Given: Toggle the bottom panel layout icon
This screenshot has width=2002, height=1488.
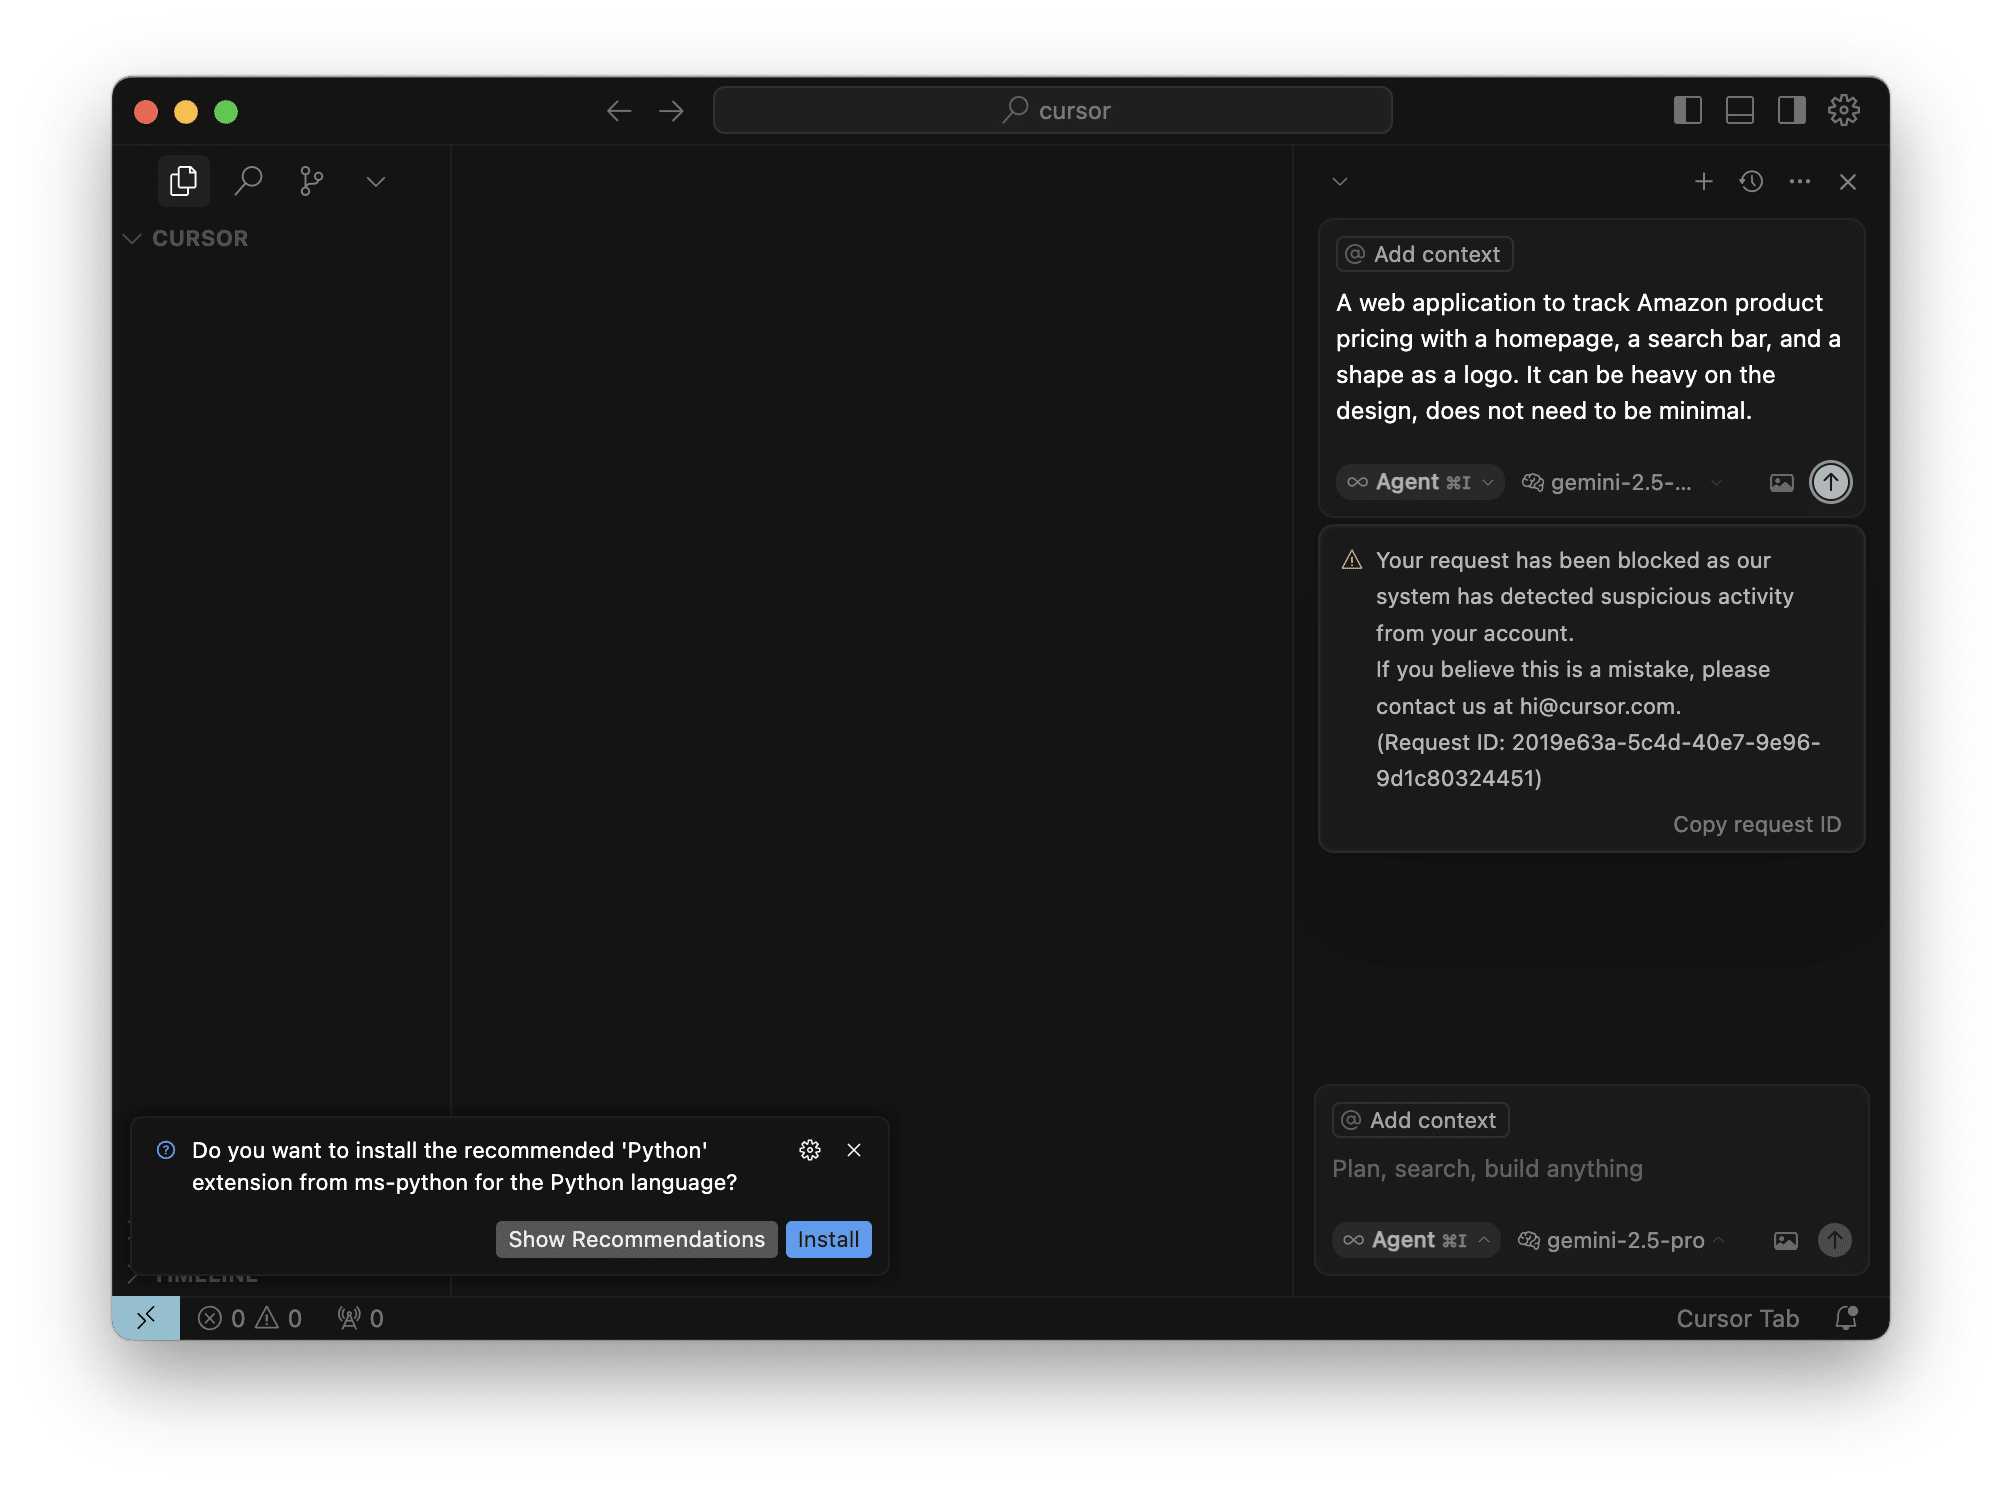Looking at the screenshot, I should 1740,110.
